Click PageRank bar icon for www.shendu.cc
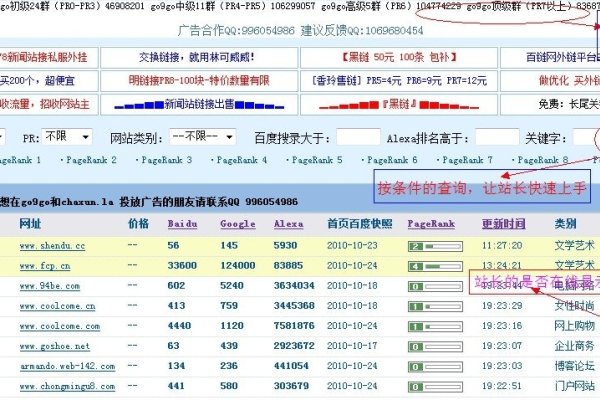Screen dimensions: 600x400 pos(435,247)
